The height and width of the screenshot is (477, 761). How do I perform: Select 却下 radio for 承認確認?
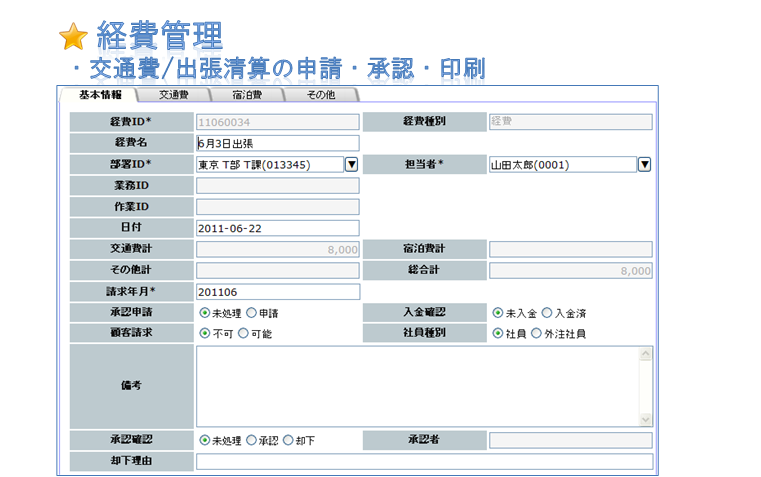coord(288,440)
